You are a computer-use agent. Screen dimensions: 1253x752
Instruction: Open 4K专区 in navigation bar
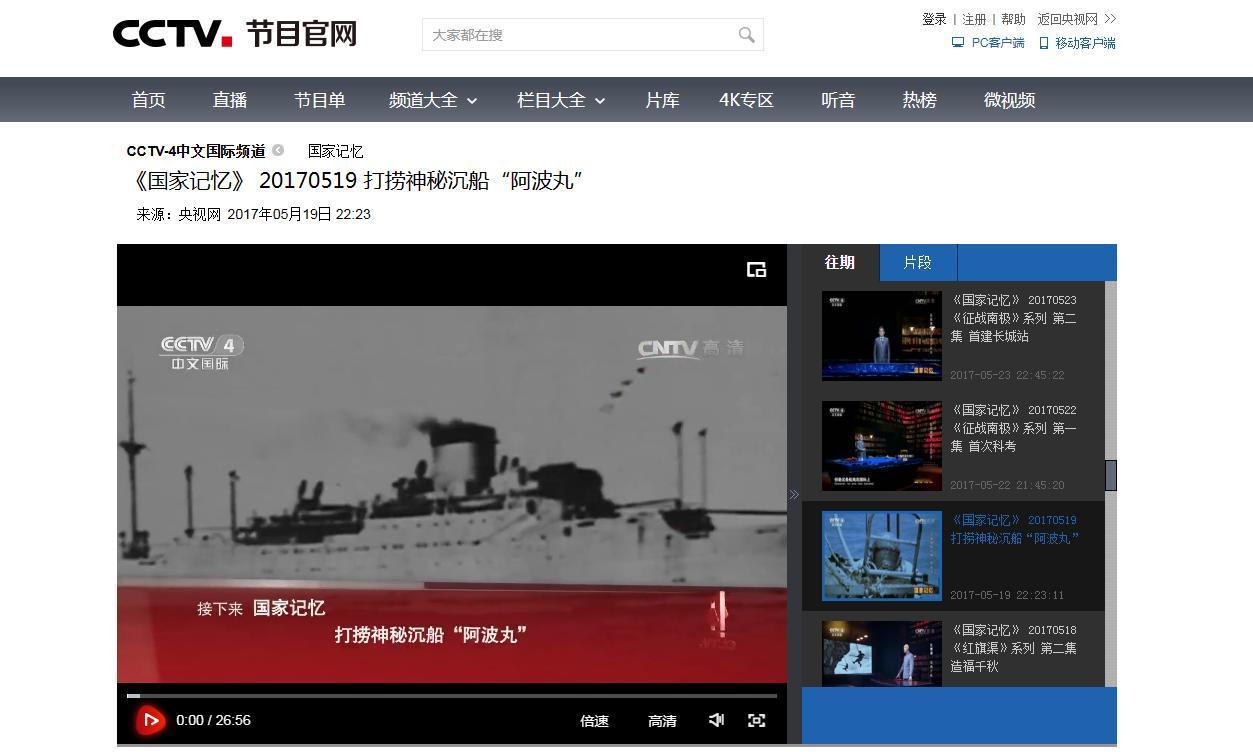click(x=747, y=100)
